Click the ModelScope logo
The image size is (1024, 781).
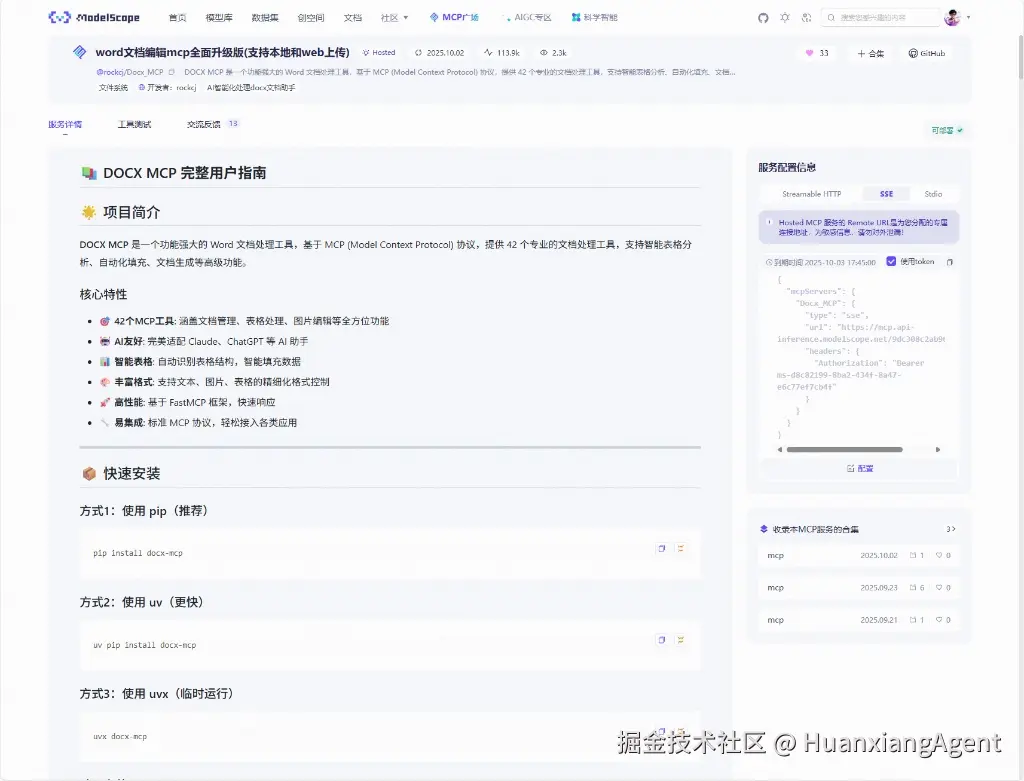click(x=95, y=18)
